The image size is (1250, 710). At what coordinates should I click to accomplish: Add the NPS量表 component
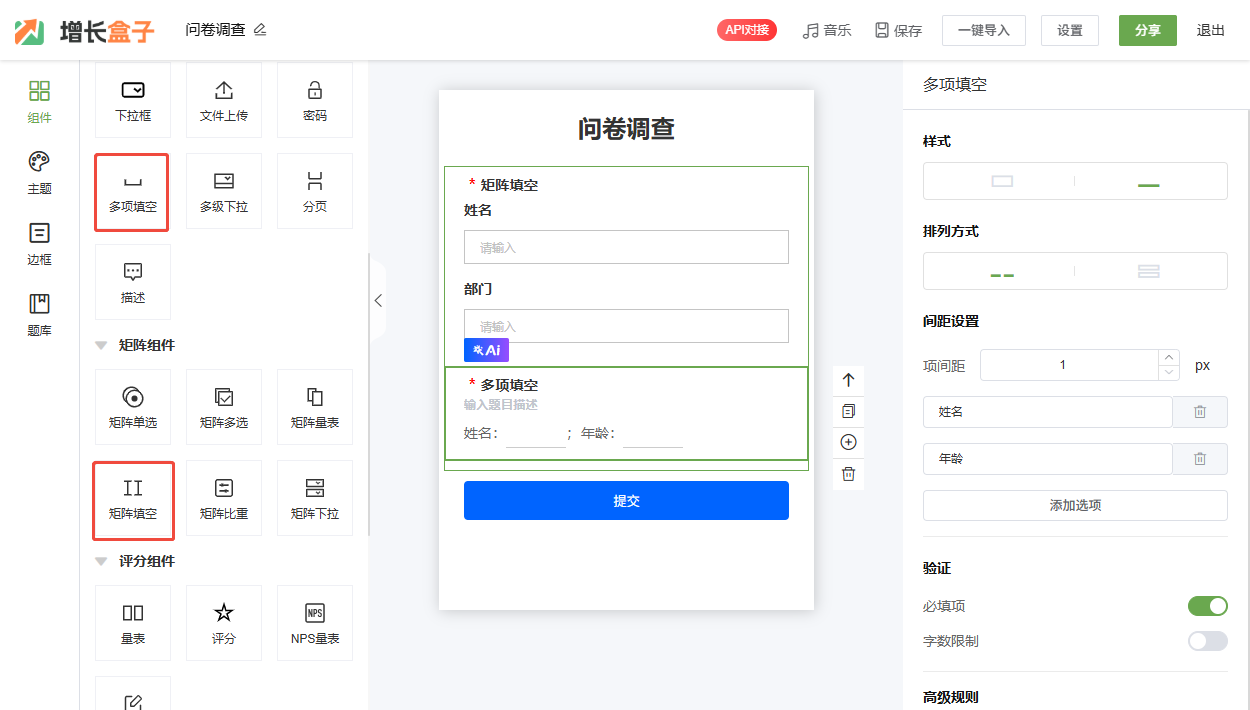[315, 623]
